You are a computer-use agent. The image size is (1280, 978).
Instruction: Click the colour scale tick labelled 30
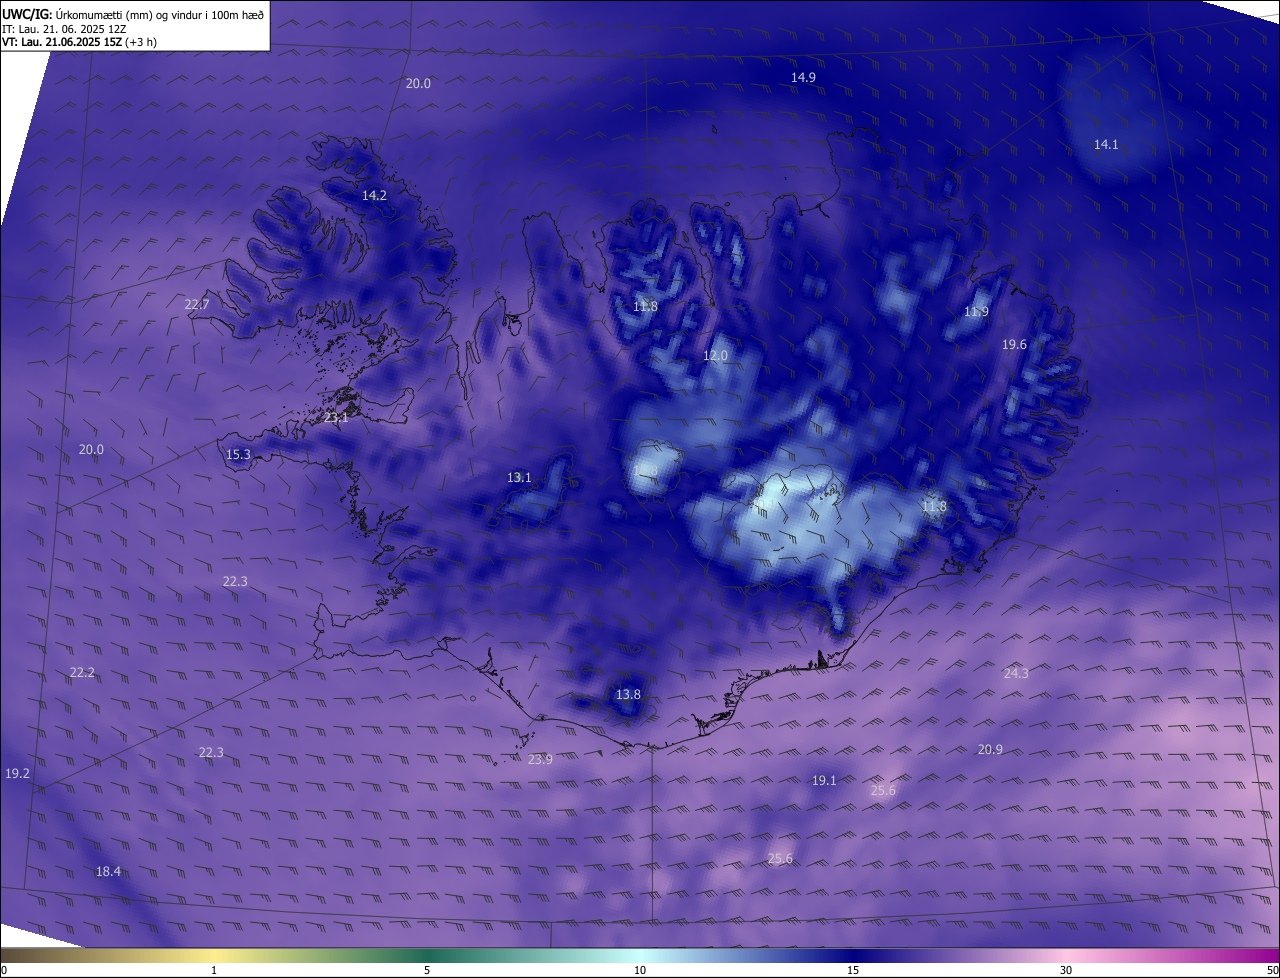click(1066, 970)
